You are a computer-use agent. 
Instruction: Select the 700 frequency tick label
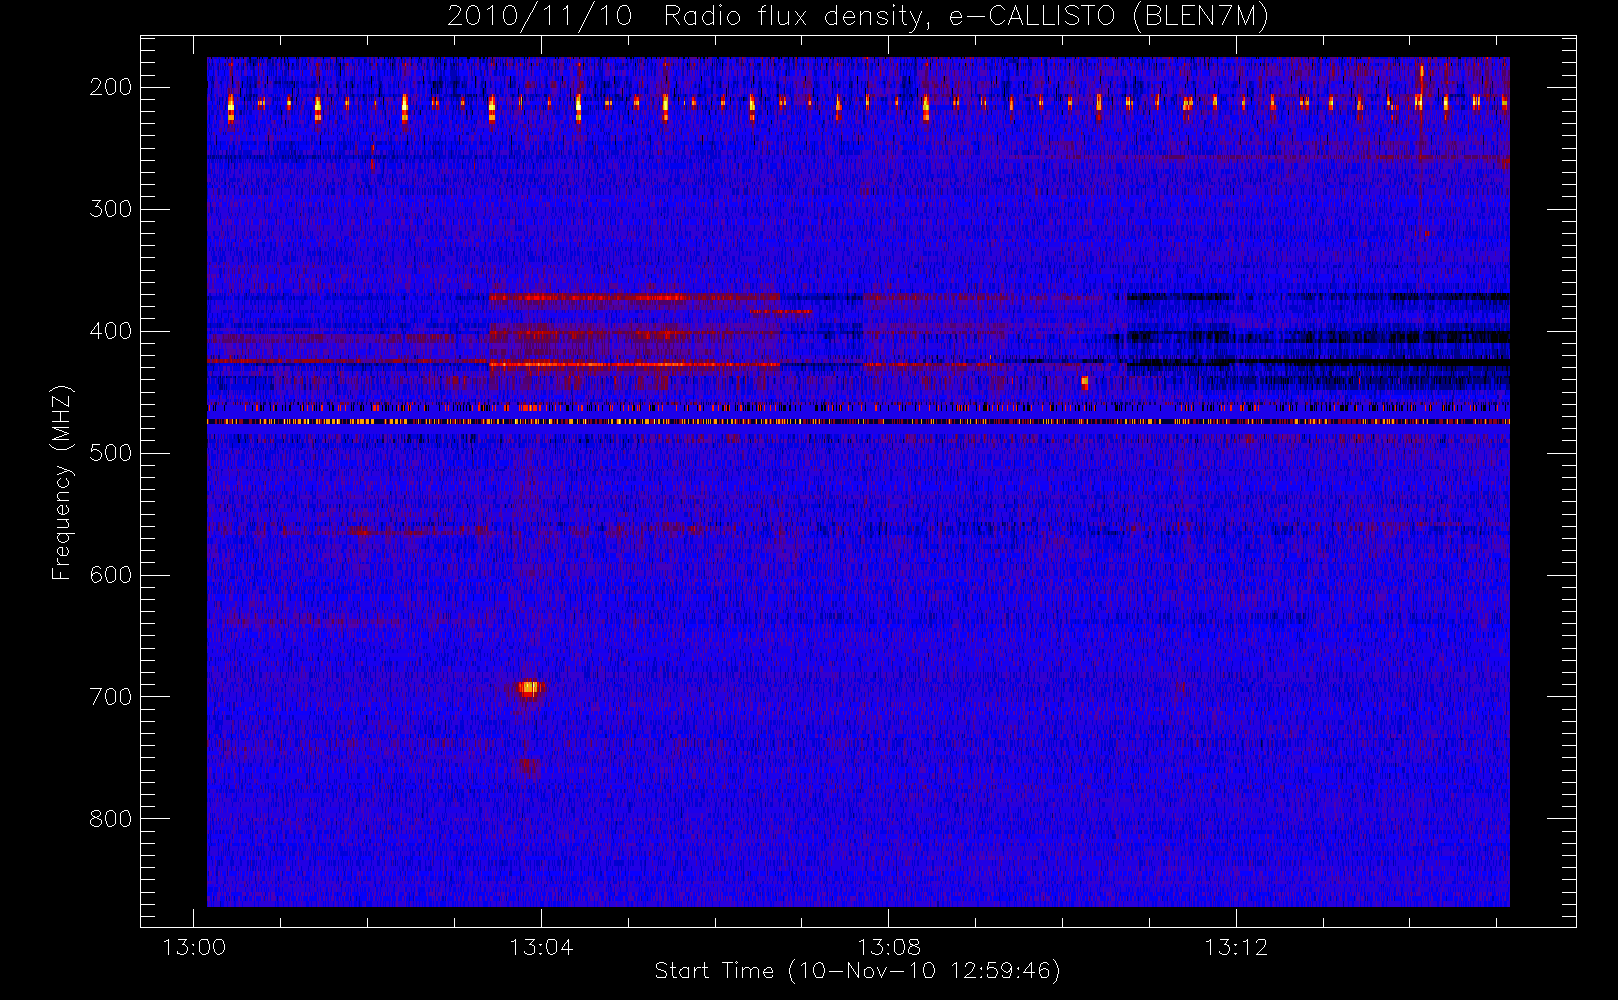111,697
